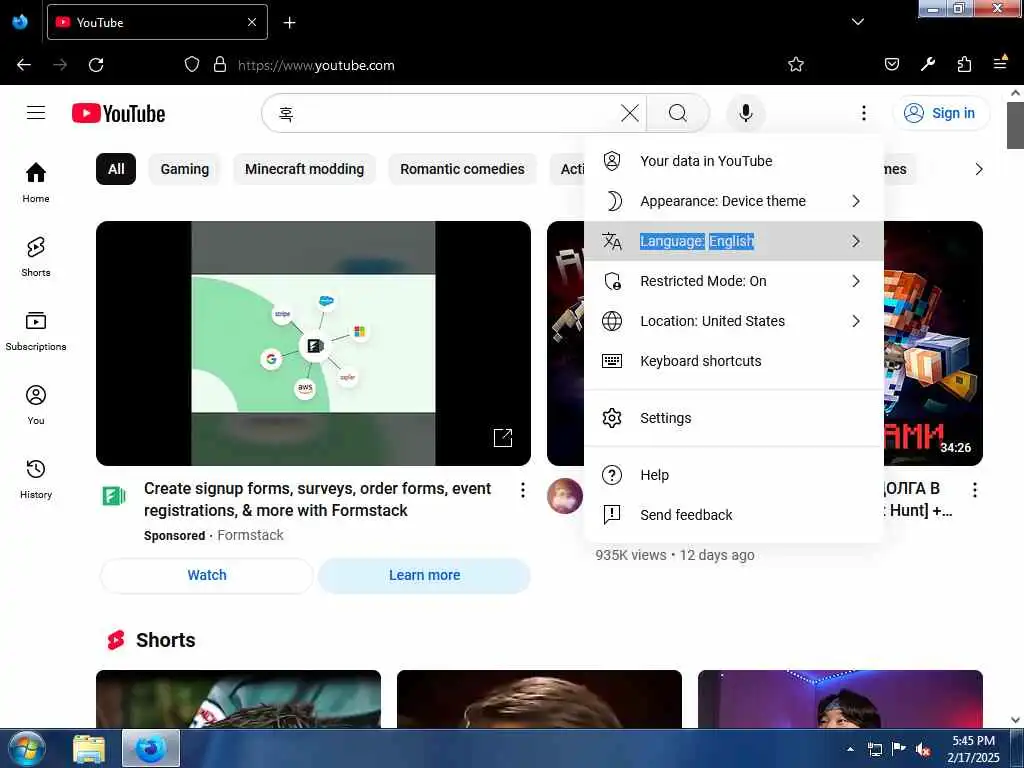Viewport: 1024px width, 768px height.
Task: Choose Location: United States entry
Action: (x=734, y=321)
